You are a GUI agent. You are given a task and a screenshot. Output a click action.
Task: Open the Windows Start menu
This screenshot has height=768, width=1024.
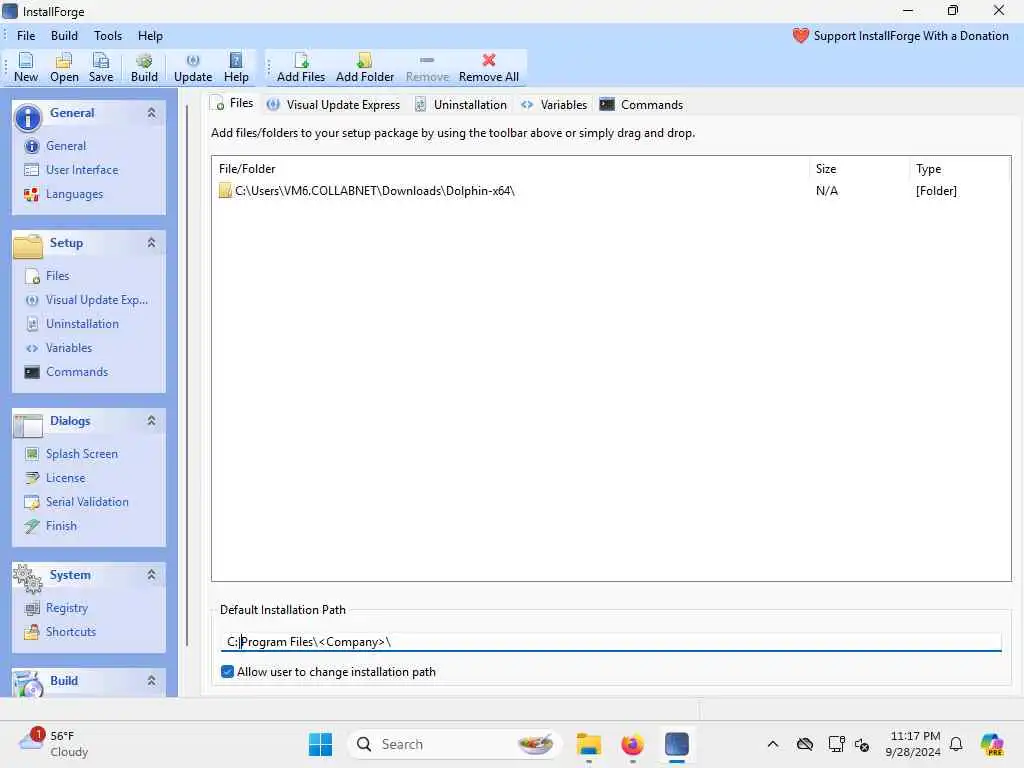(320, 744)
